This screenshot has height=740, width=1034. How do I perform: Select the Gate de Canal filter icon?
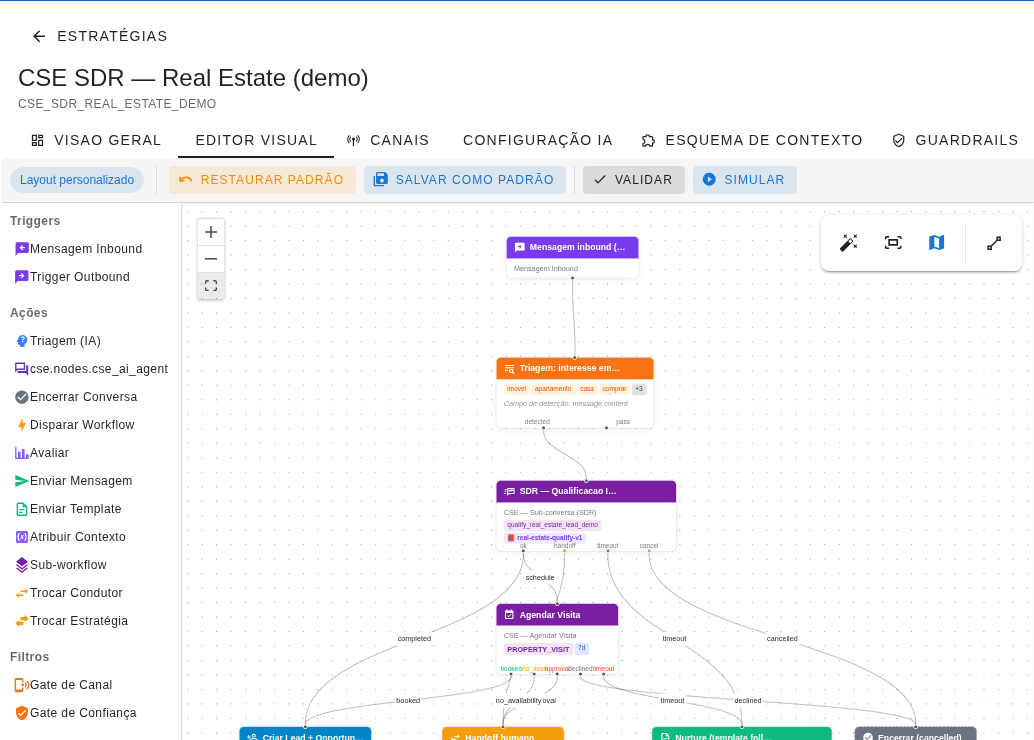tap(22, 685)
